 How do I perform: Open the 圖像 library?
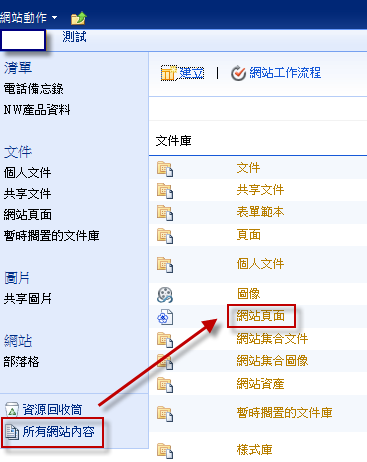248,294
